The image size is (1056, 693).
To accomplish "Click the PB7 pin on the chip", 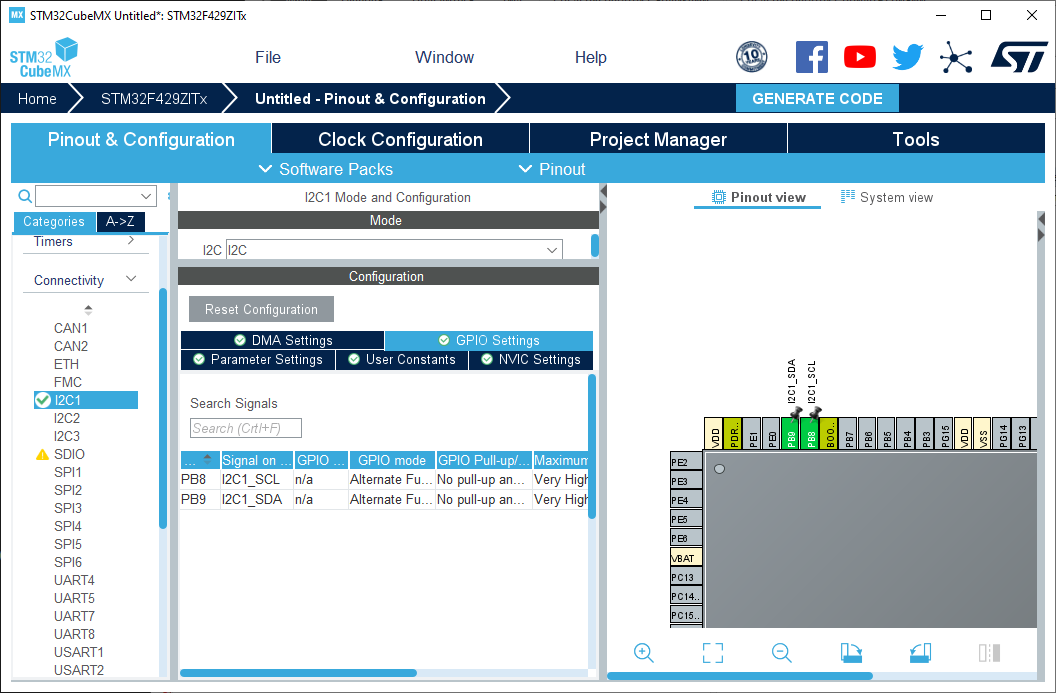I will tap(849, 433).
